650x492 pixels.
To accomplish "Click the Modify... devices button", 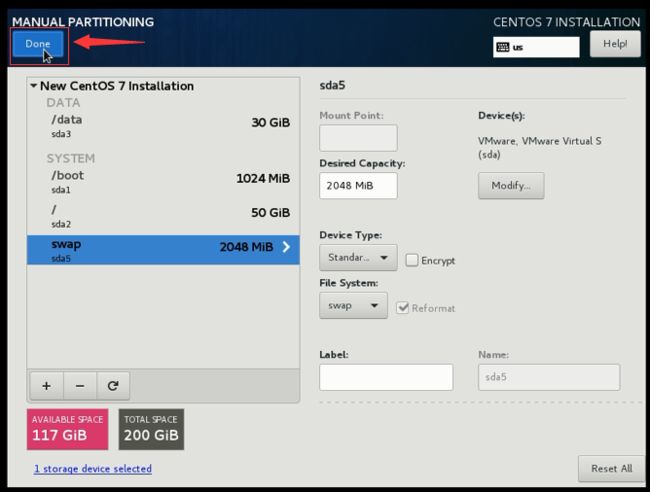I will click(511, 186).
